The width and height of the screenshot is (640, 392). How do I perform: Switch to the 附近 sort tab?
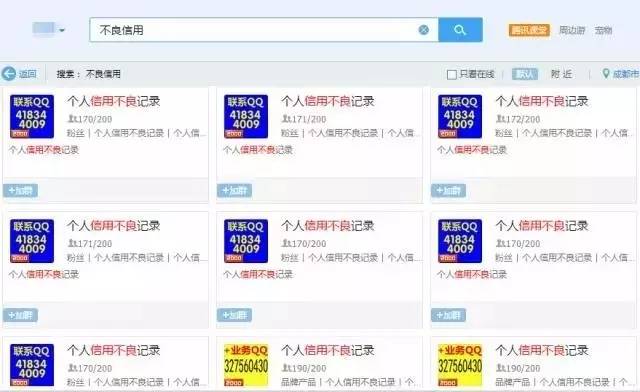561,74
